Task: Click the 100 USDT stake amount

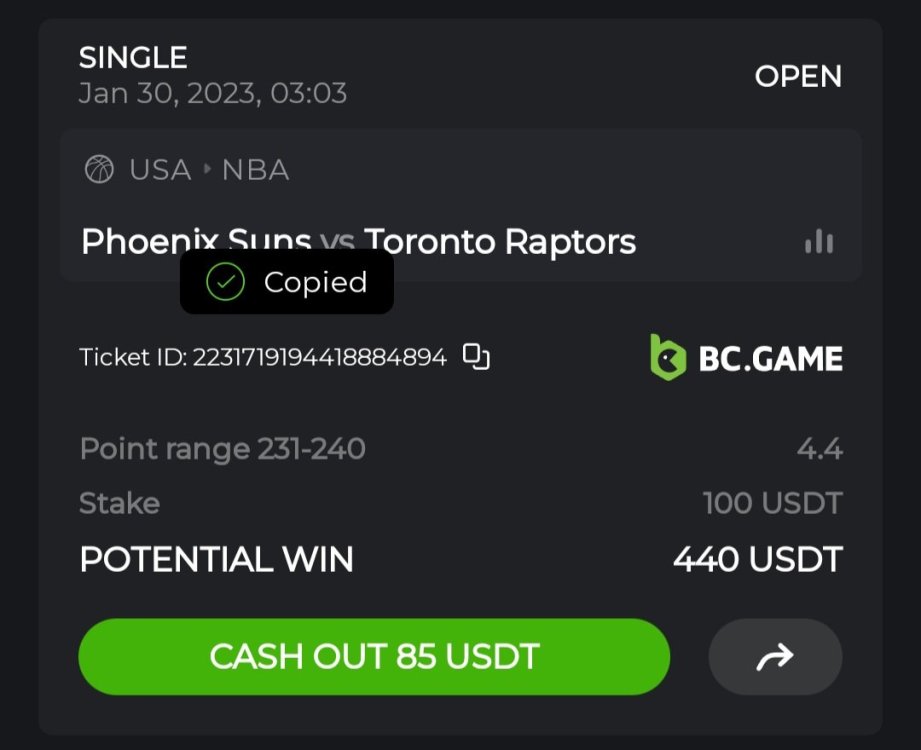Action: [x=772, y=503]
